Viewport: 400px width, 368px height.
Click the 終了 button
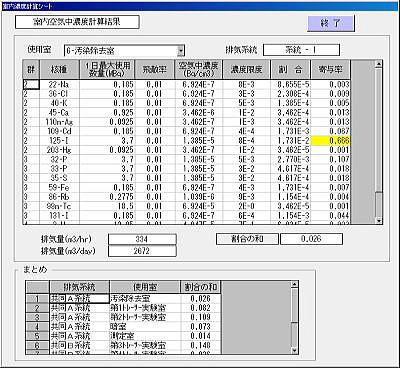click(x=331, y=23)
